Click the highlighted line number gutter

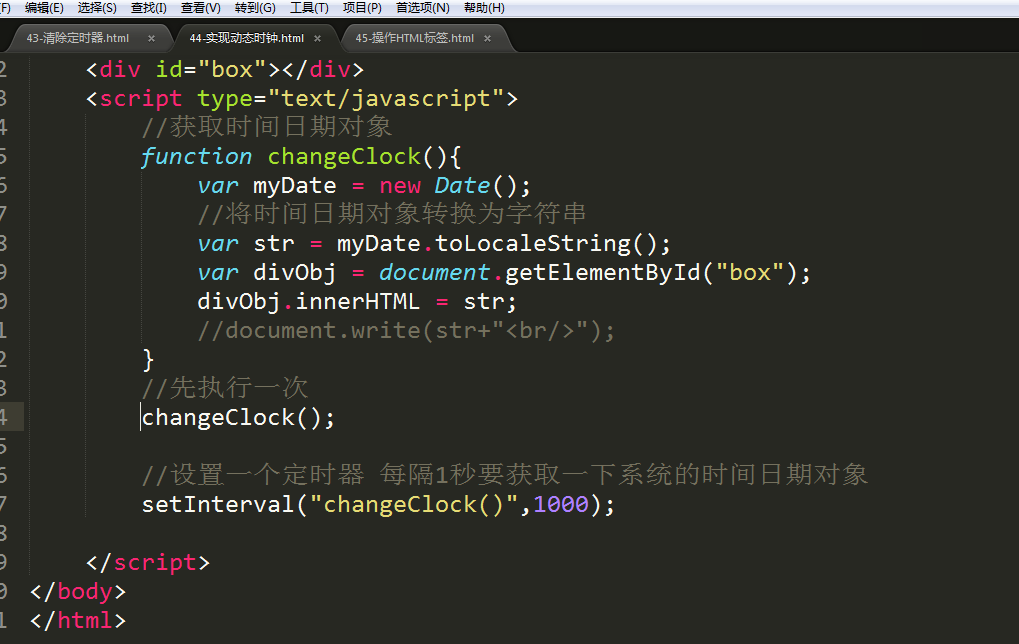point(12,417)
